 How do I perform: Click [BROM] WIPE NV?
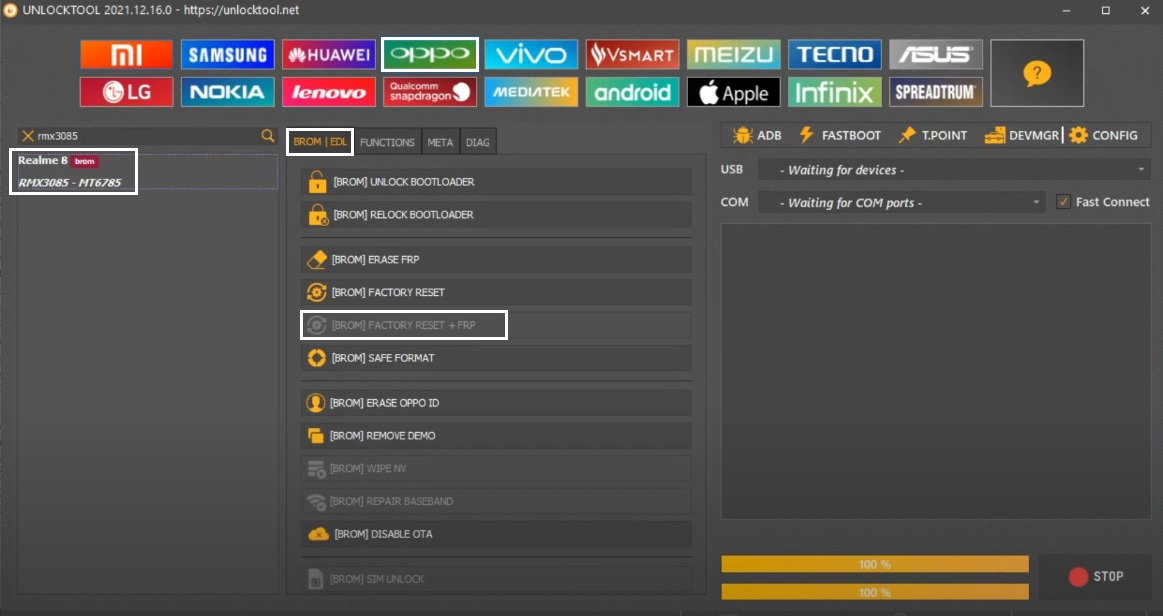[496, 468]
